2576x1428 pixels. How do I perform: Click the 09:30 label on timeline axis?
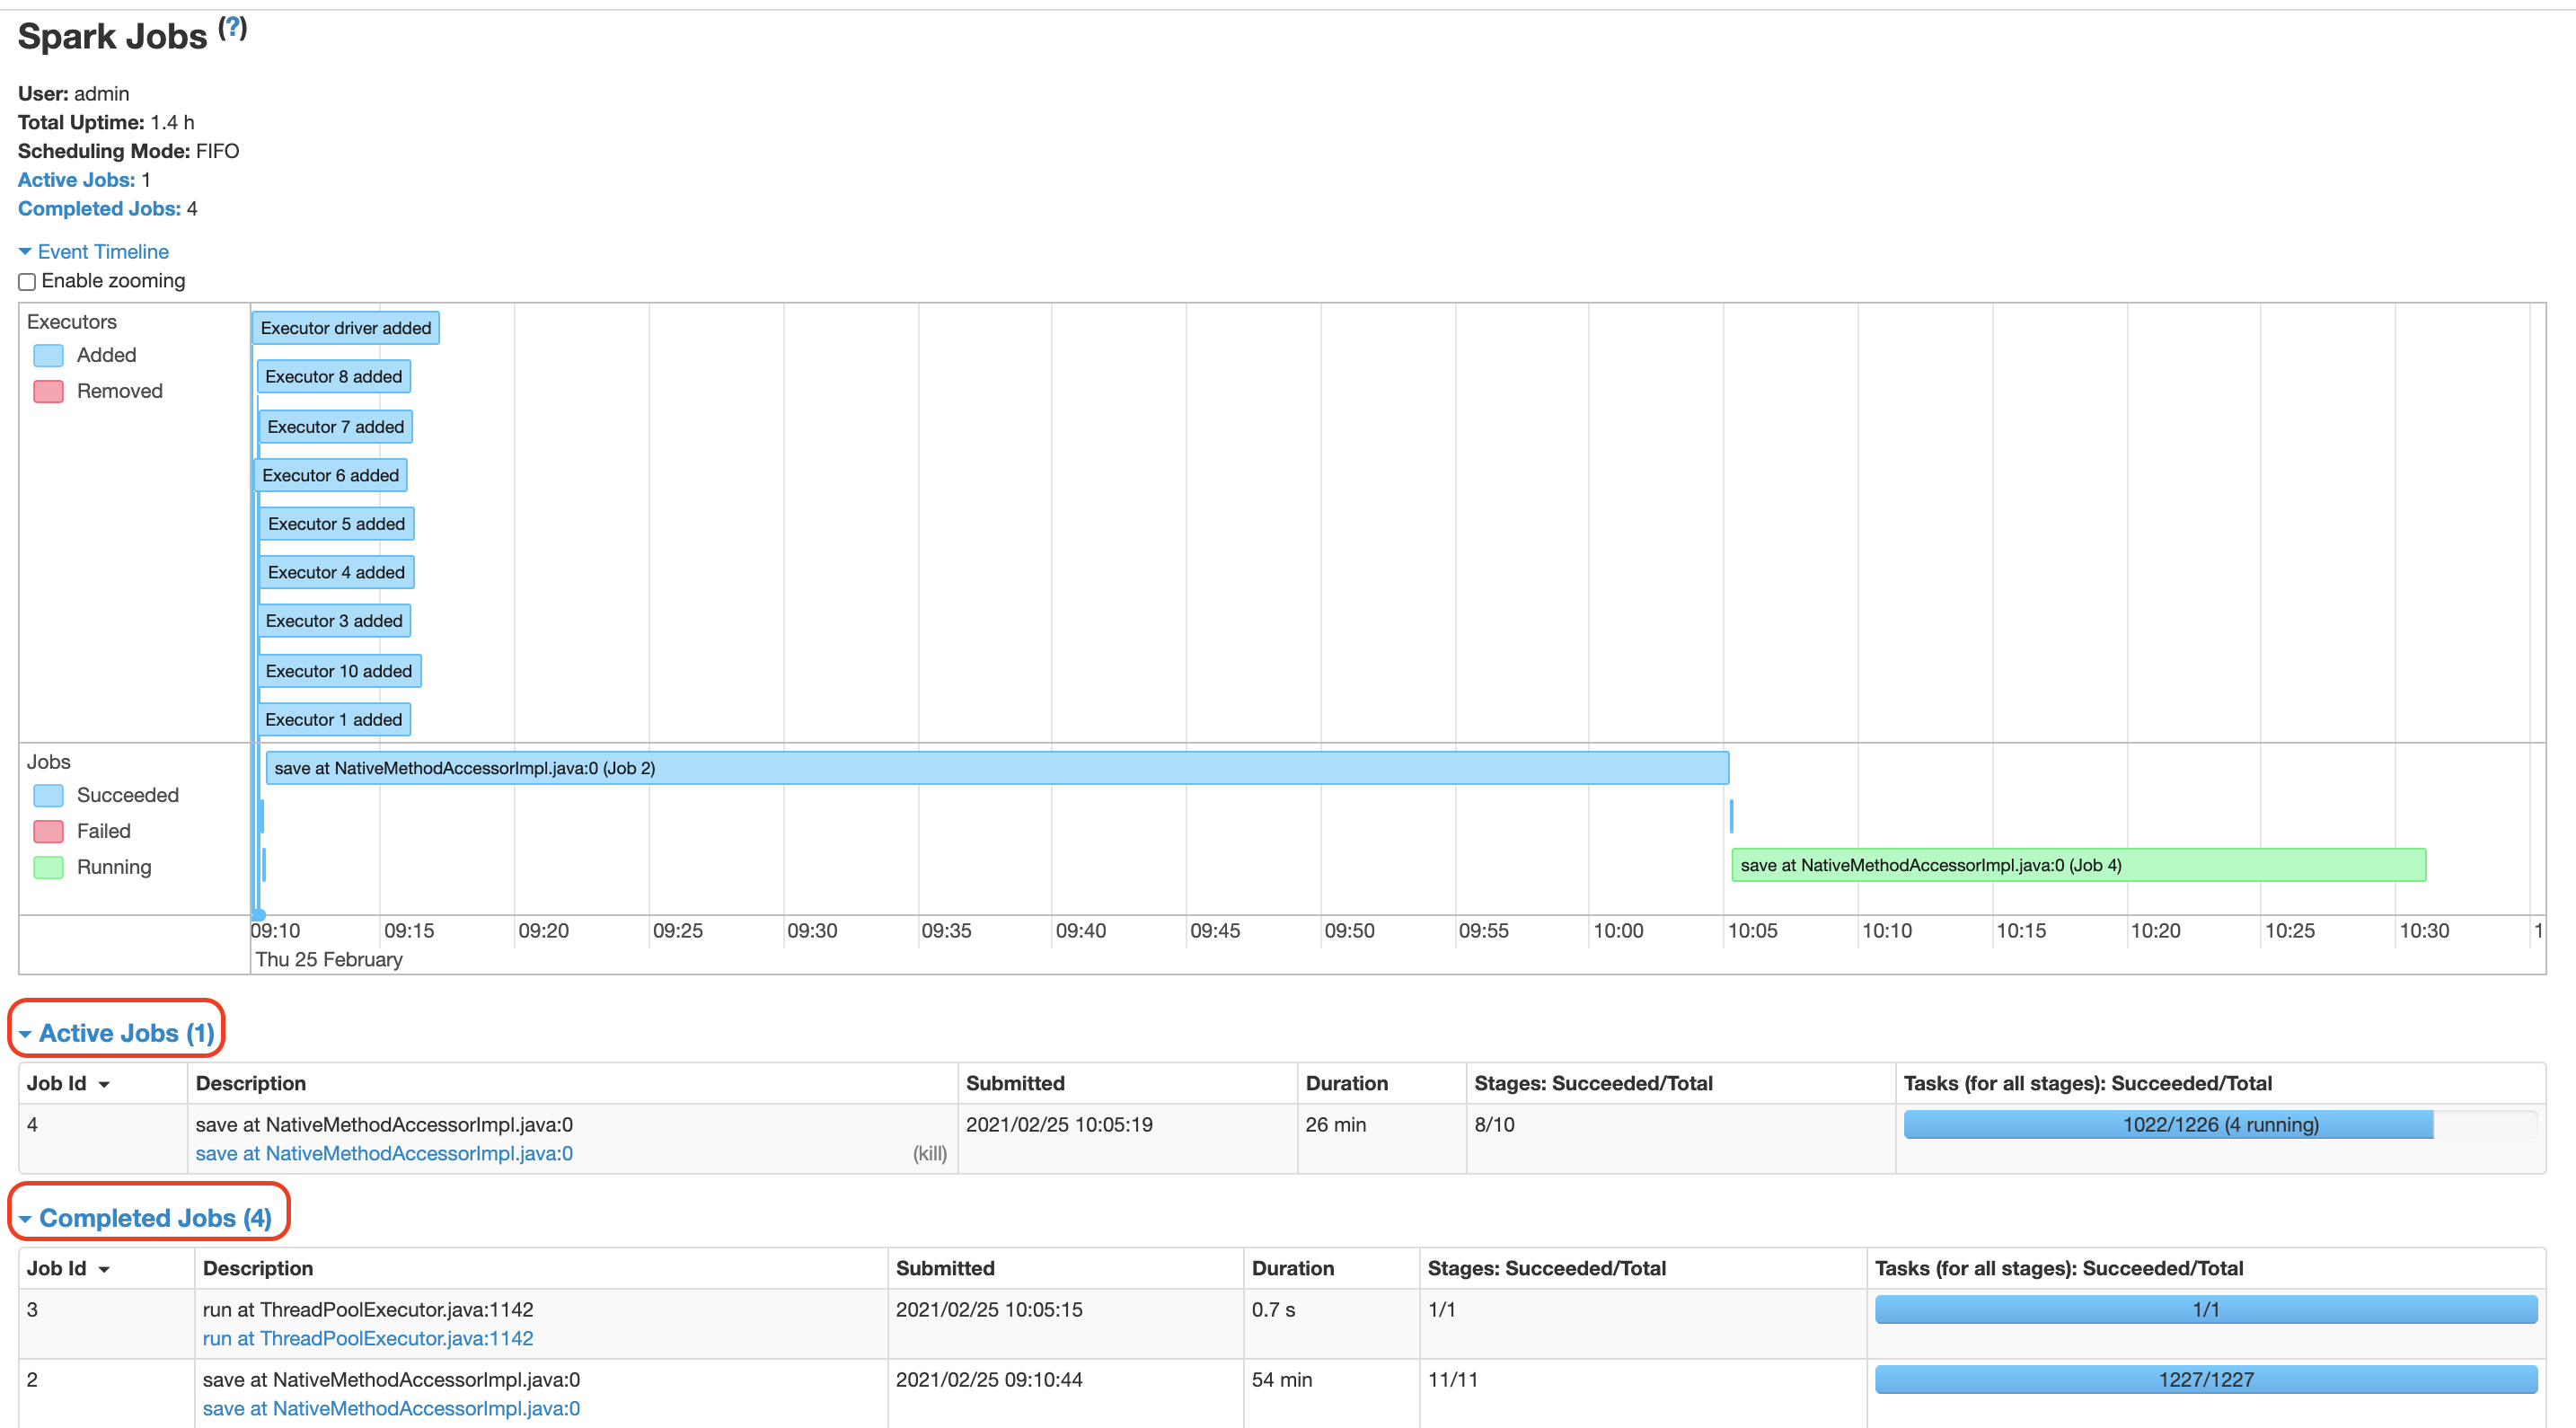click(812, 931)
